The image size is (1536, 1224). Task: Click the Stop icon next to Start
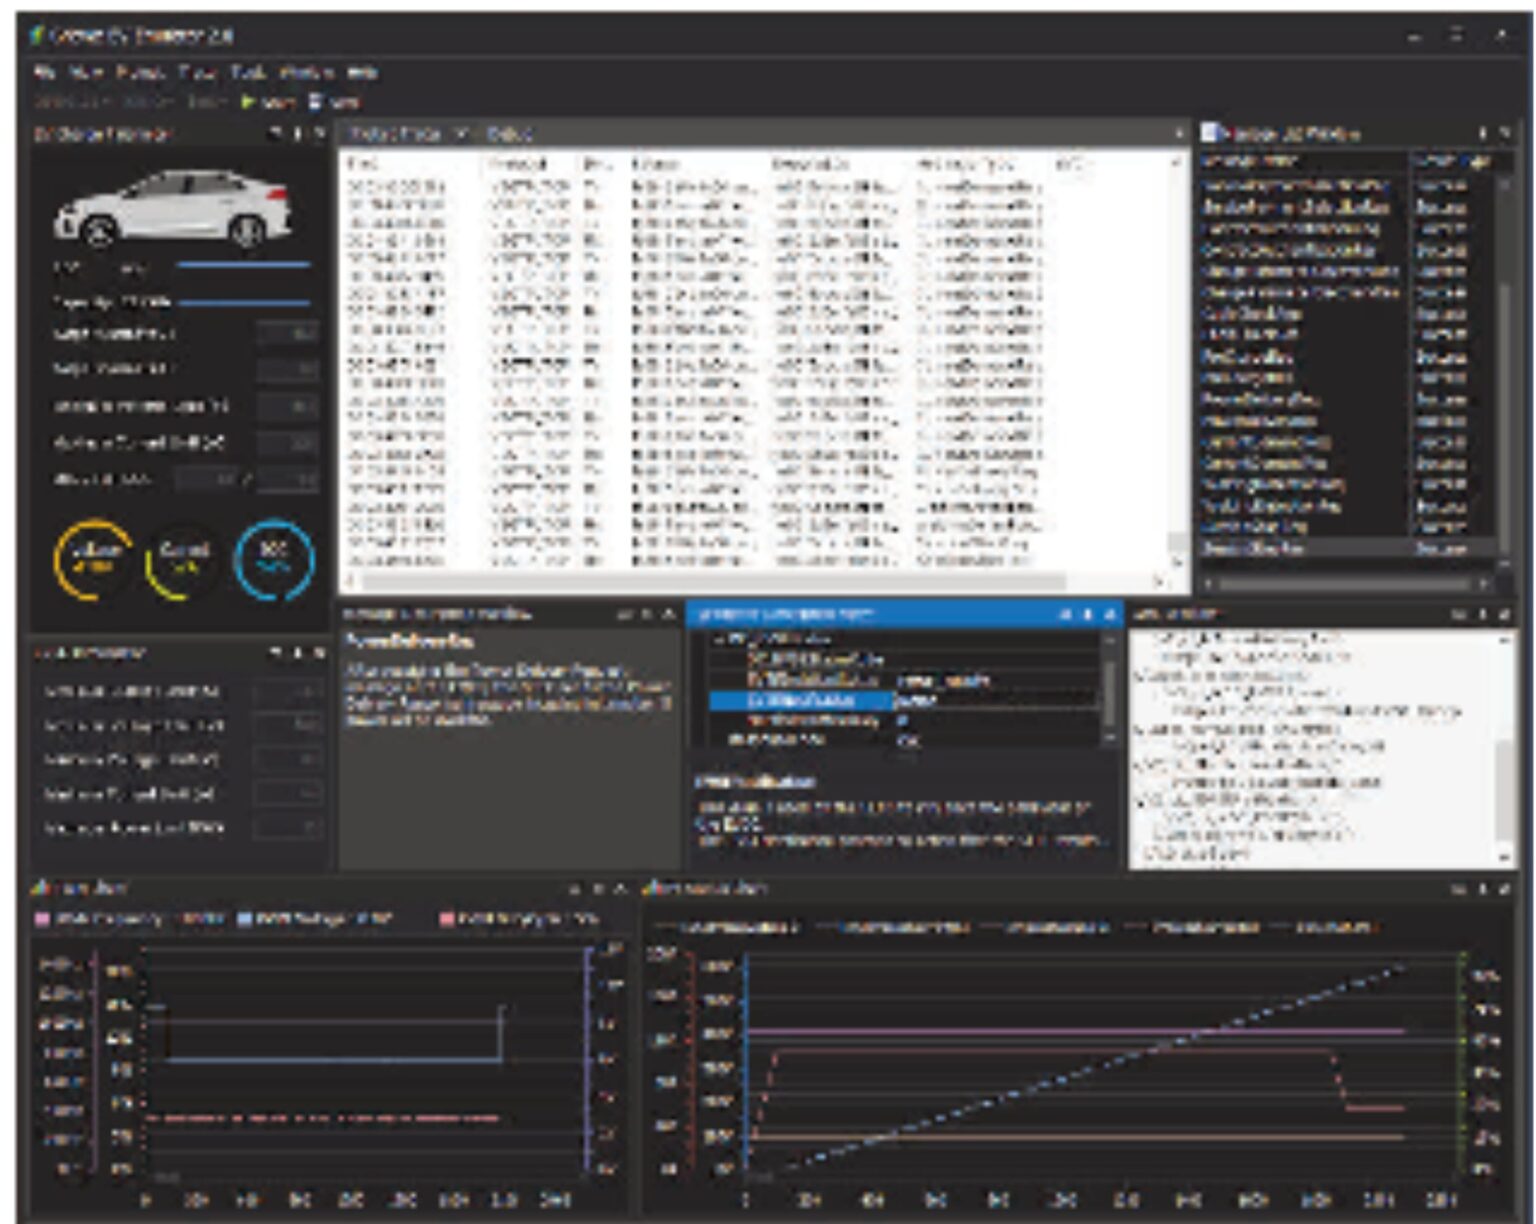314,101
